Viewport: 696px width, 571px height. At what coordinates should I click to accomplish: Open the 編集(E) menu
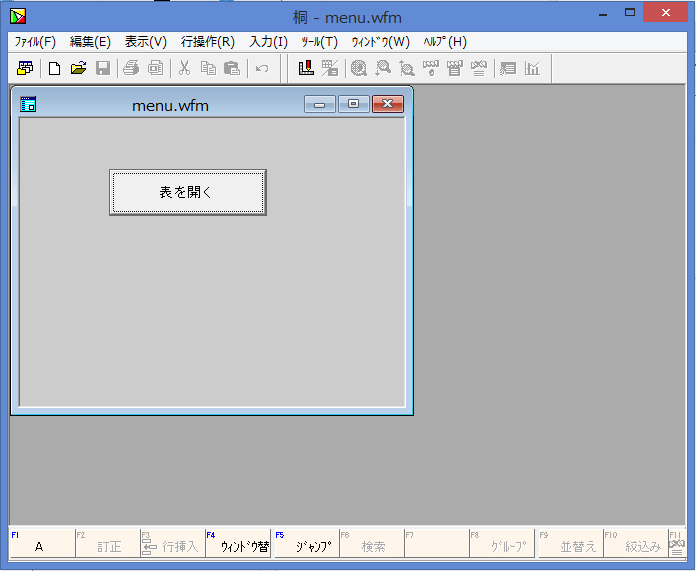point(90,42)
